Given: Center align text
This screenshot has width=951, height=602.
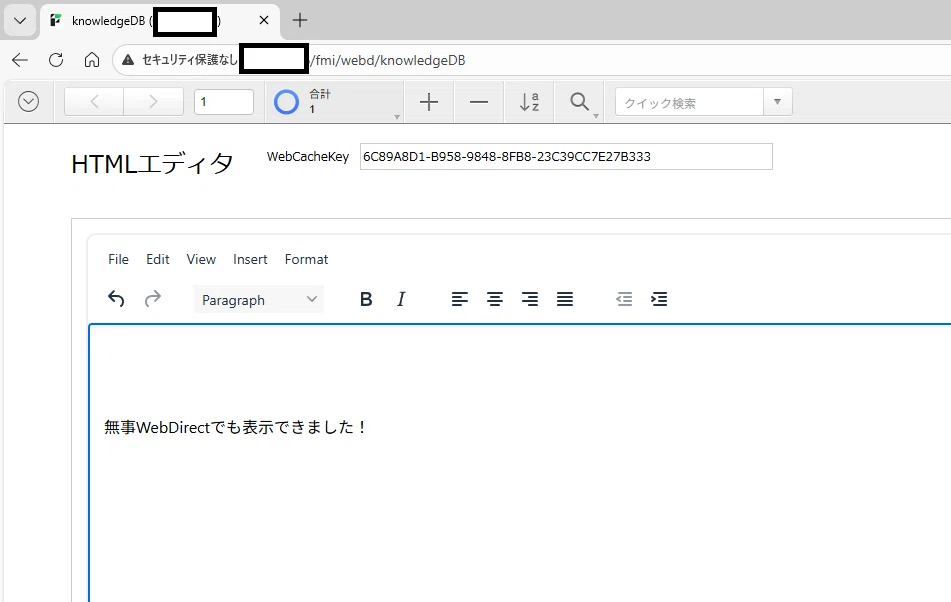Looking at the screenshot, I should pos(495,299).
